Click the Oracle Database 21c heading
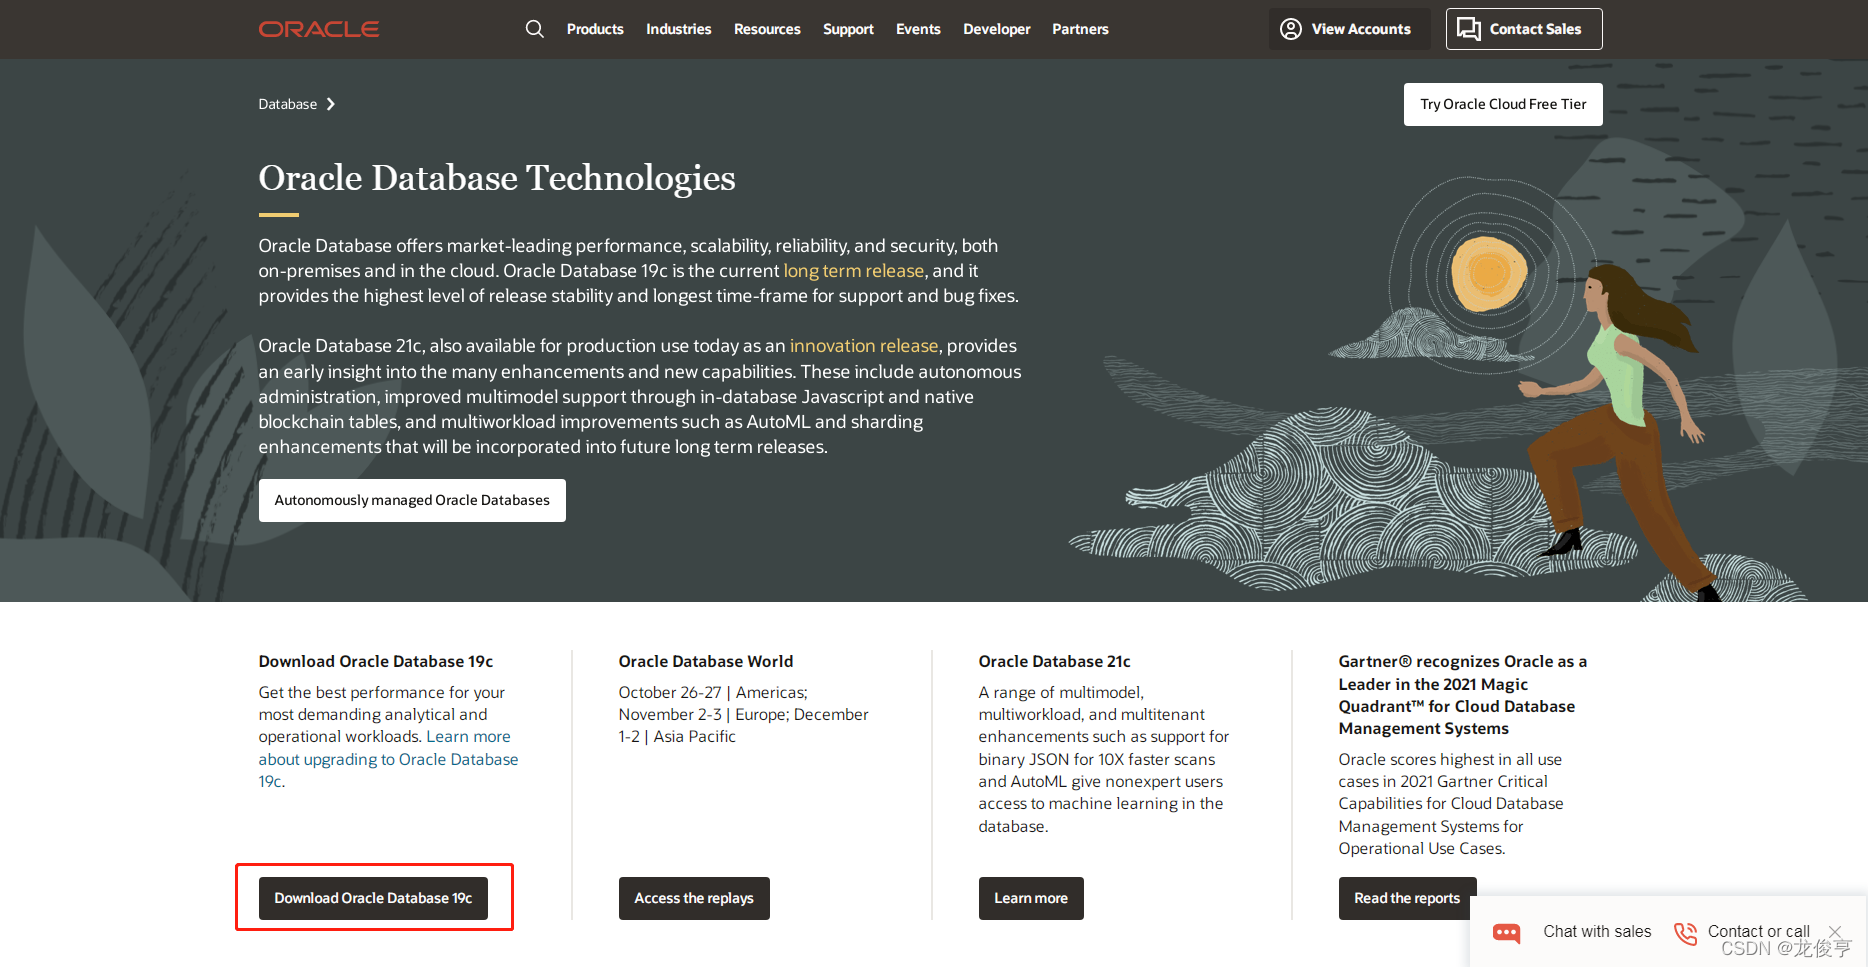Screen dimensions: 1868x967 click(1054, 661)
